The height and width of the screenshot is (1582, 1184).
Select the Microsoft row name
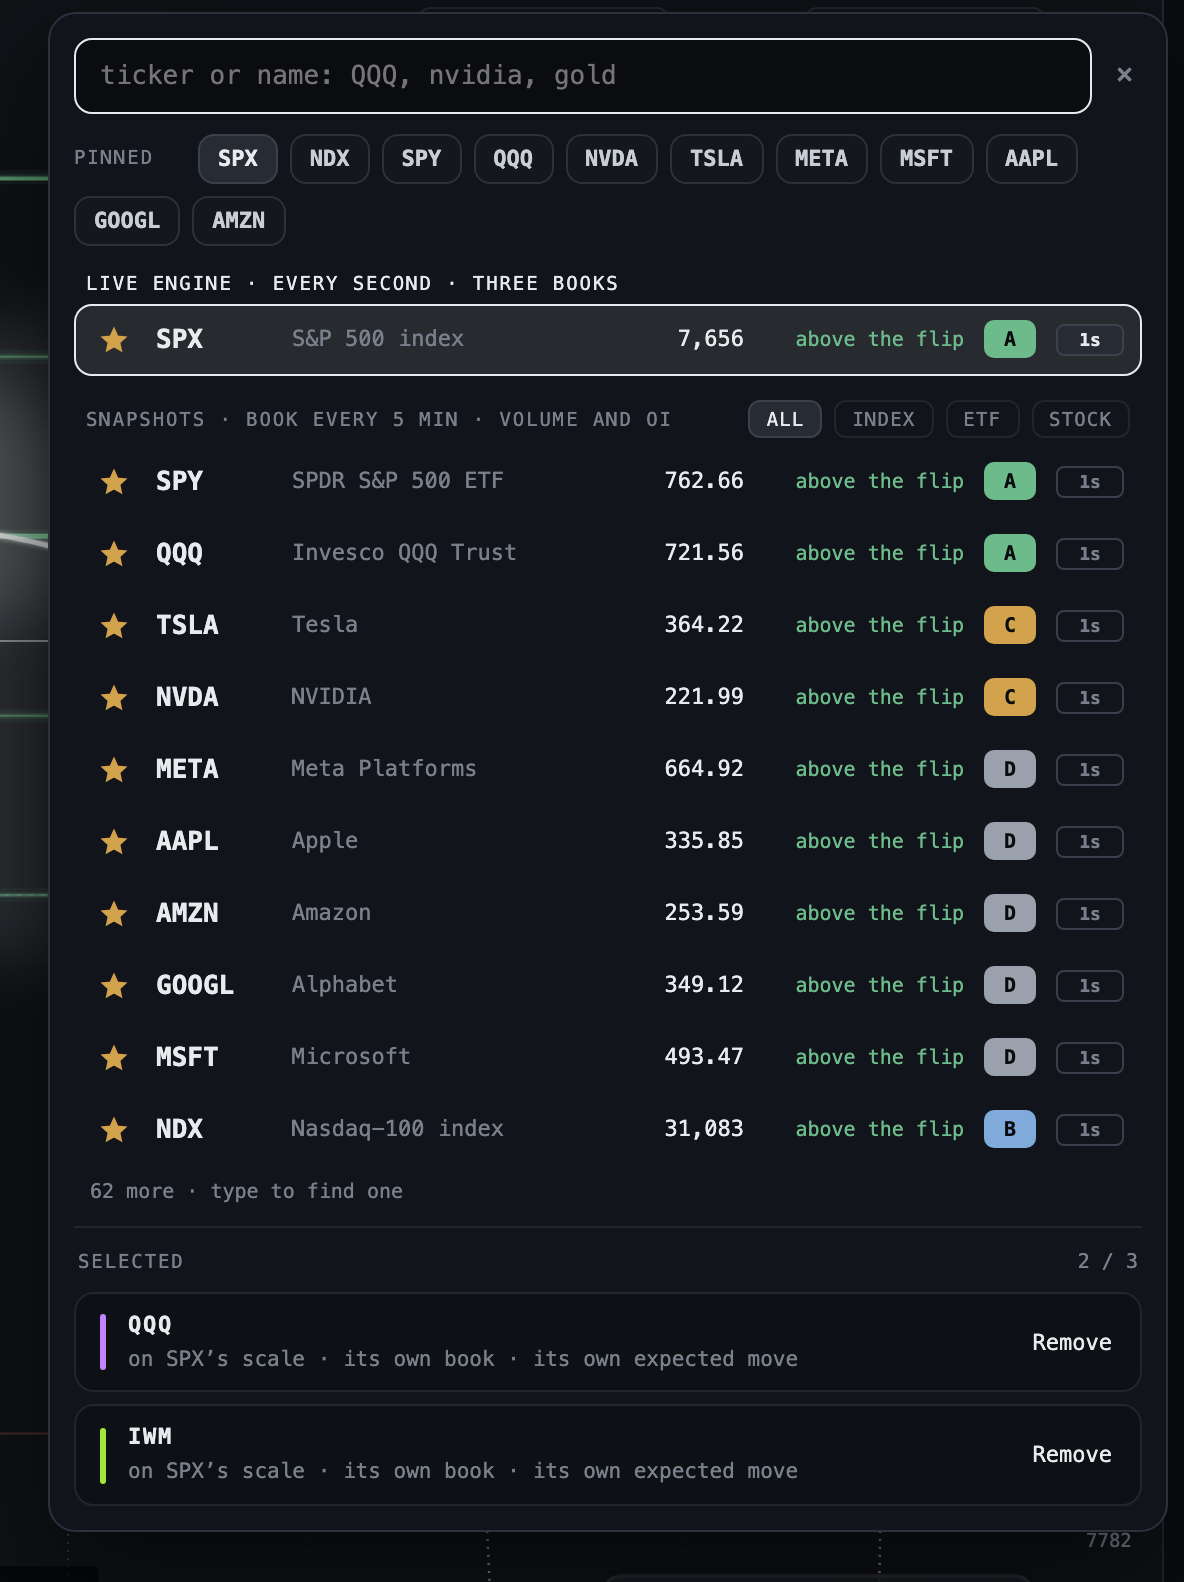[351, 1057]
